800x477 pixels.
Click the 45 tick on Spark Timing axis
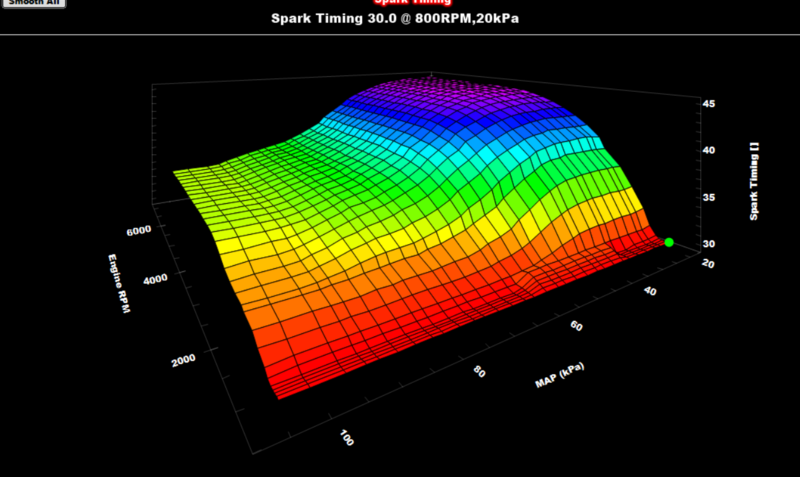(x=708, y=103)
